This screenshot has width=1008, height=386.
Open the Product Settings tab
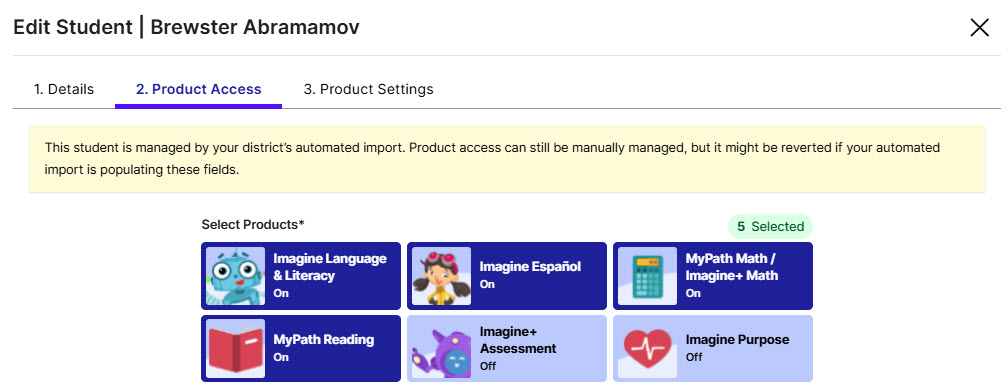(368, 89)
